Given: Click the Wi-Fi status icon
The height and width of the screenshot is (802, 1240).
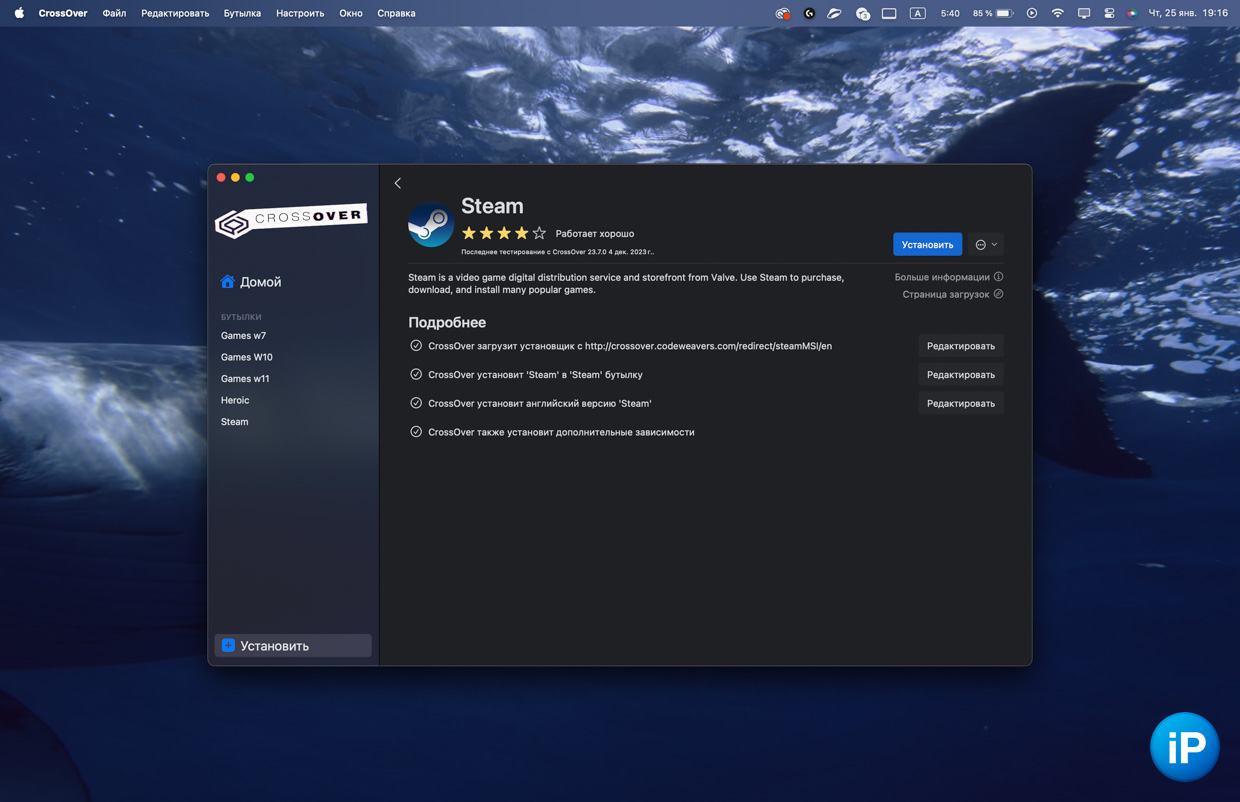Looking at the screenshot, I should tap(1057, 13).
